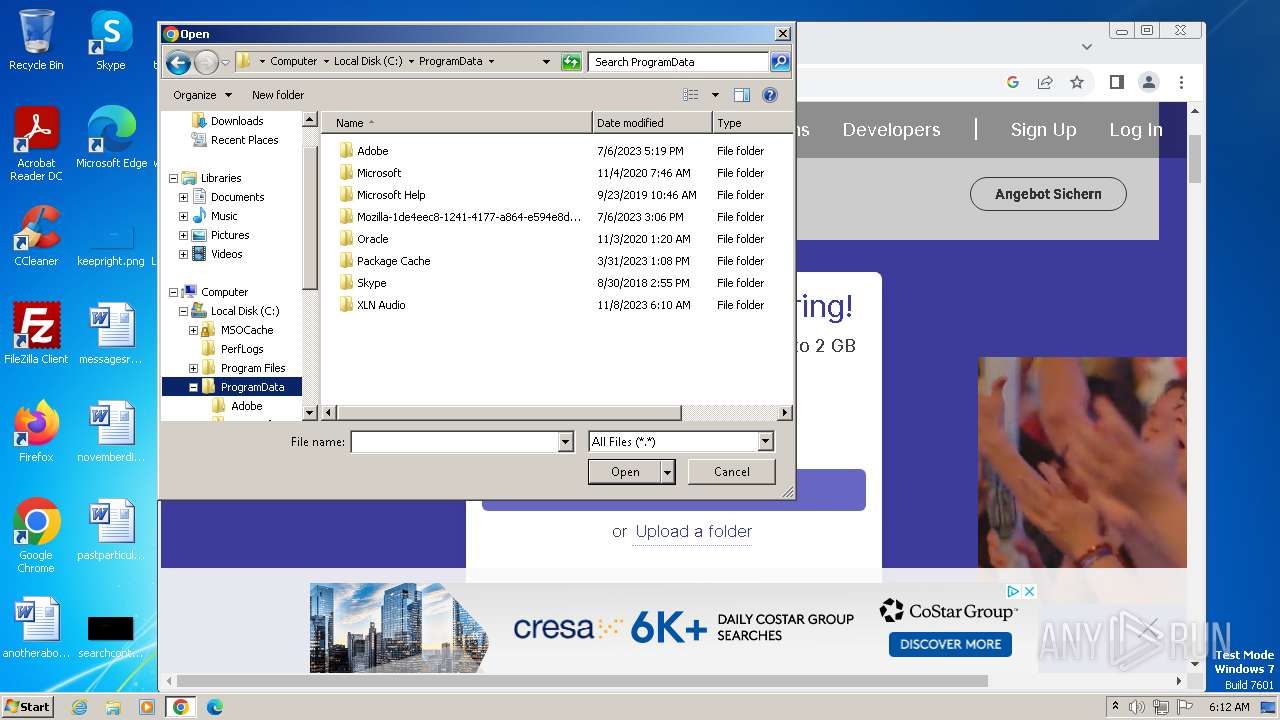The width and height of the screenshot is (1280, 720).
Task: Open the view options dropdown arrow
Action: [x=715, y=95]
